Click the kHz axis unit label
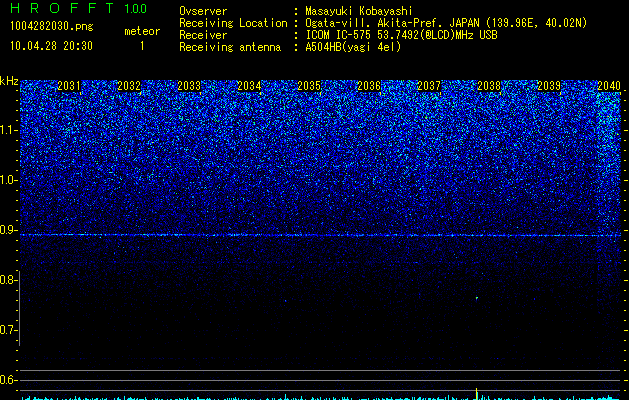 pyautogui.click(x=9, y=81)
